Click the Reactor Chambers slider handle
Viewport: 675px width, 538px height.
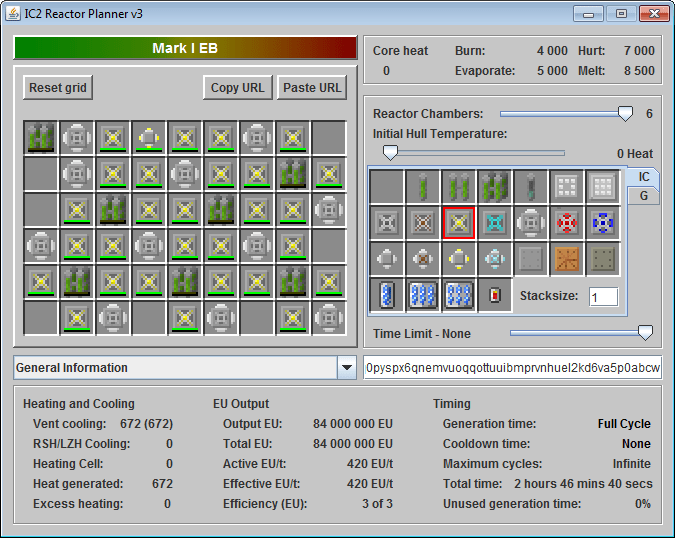pyautogui.click(x=626, y=113)
